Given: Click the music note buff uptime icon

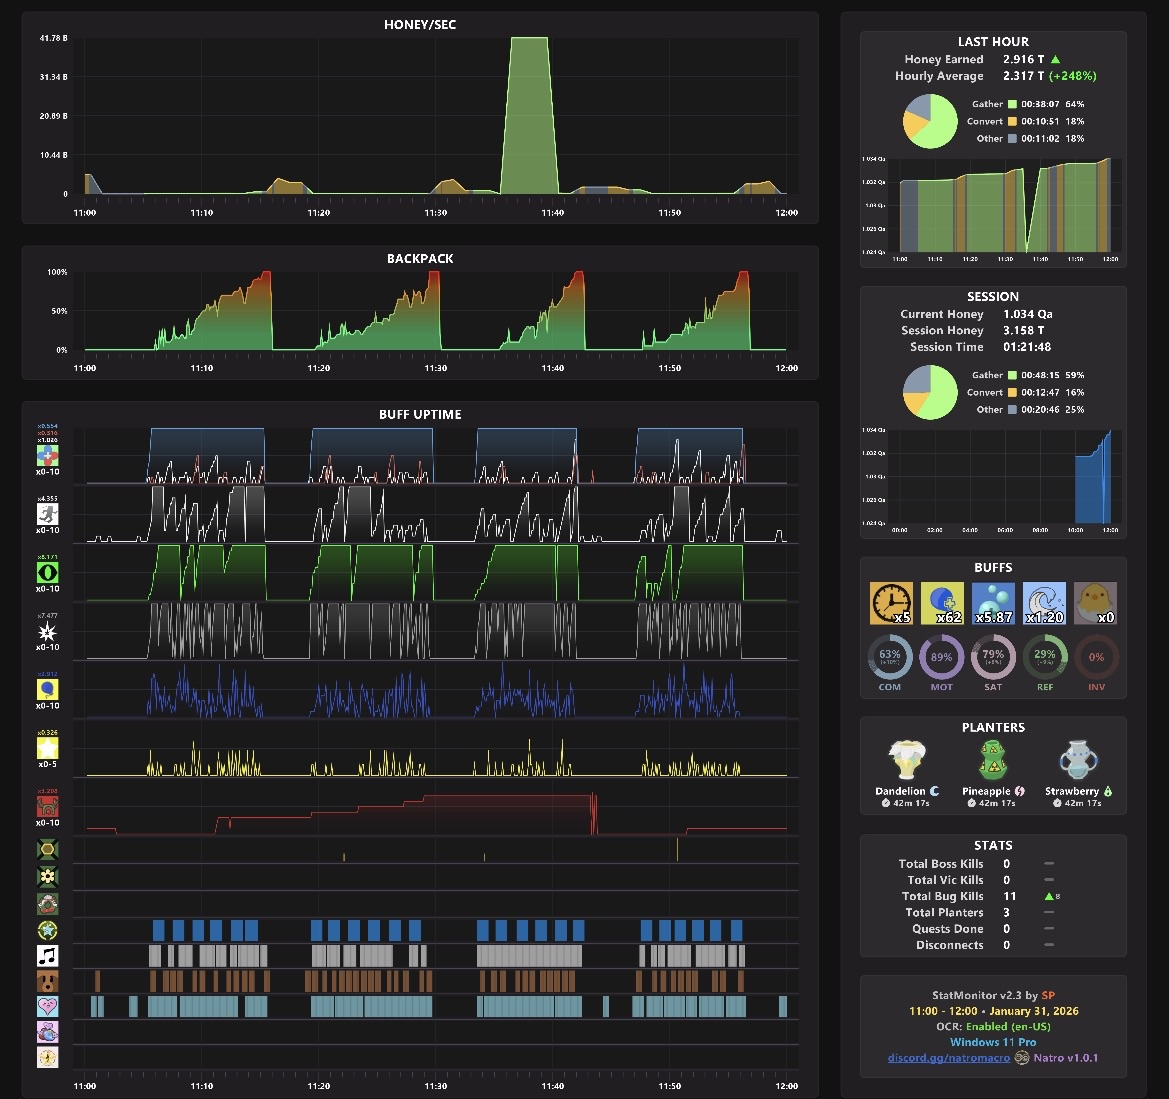Looking at the screenshot, I should click(x=48, y=956).
